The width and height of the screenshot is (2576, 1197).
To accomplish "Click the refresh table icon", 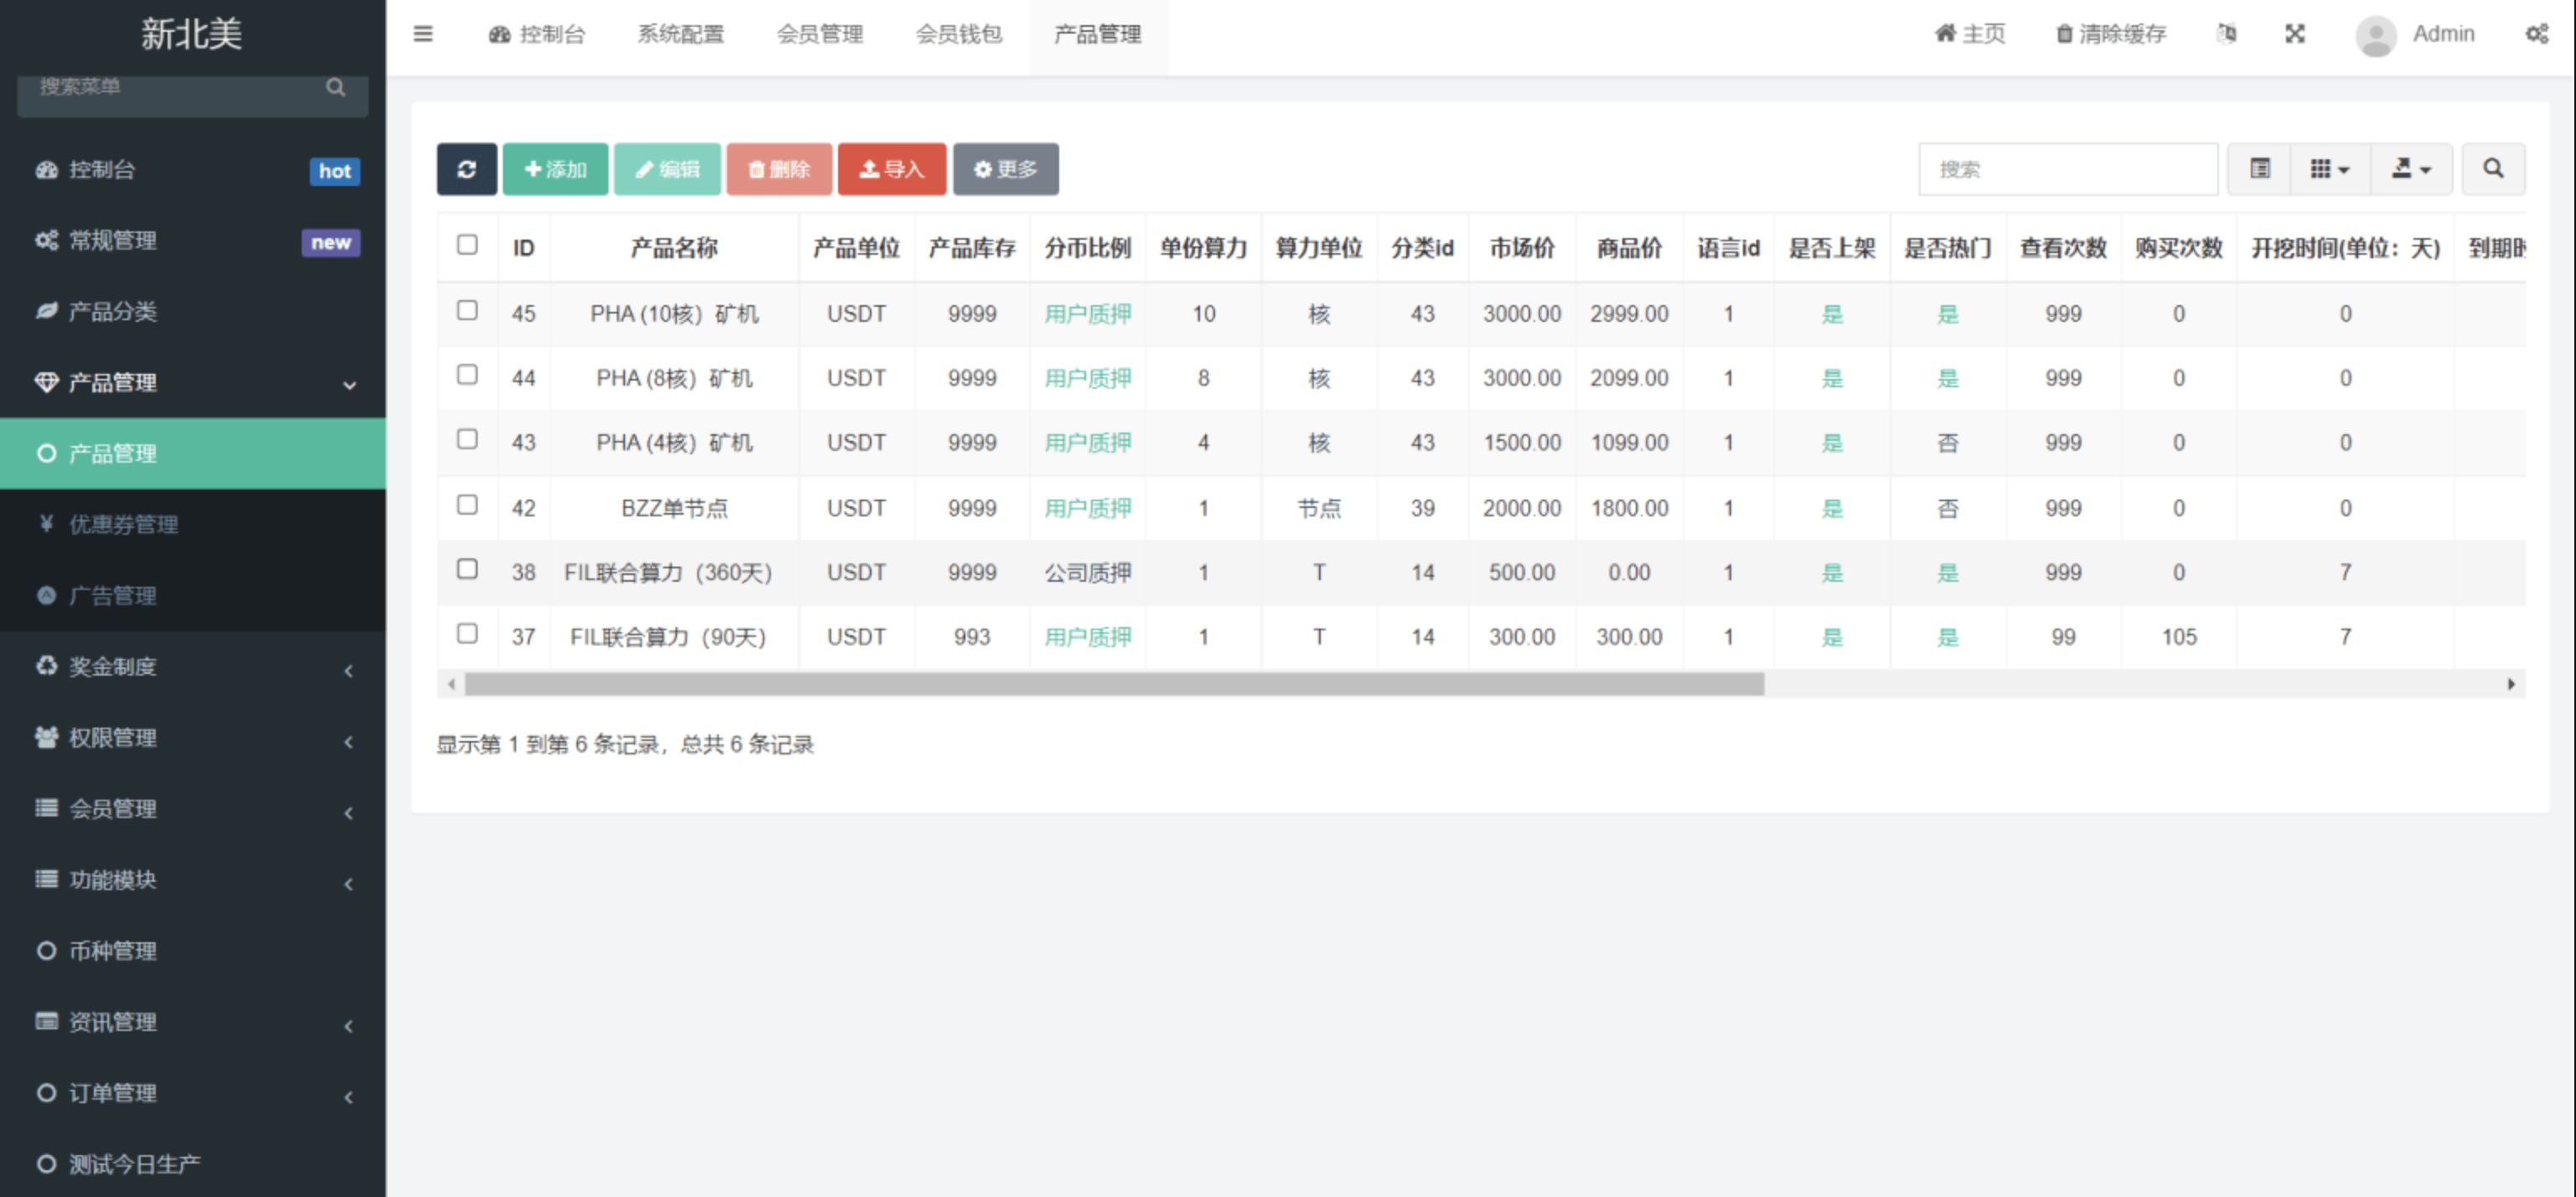I will [x=466, y=169].
